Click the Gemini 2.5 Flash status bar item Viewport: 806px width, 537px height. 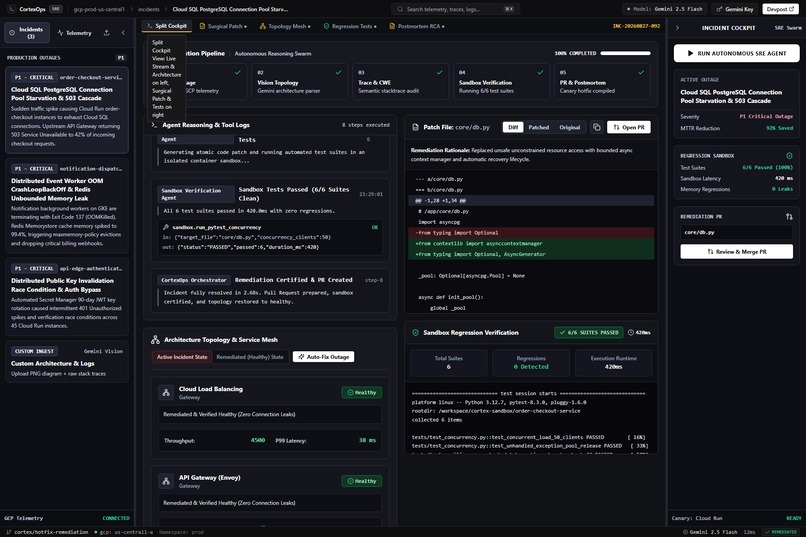click(709, 532)
